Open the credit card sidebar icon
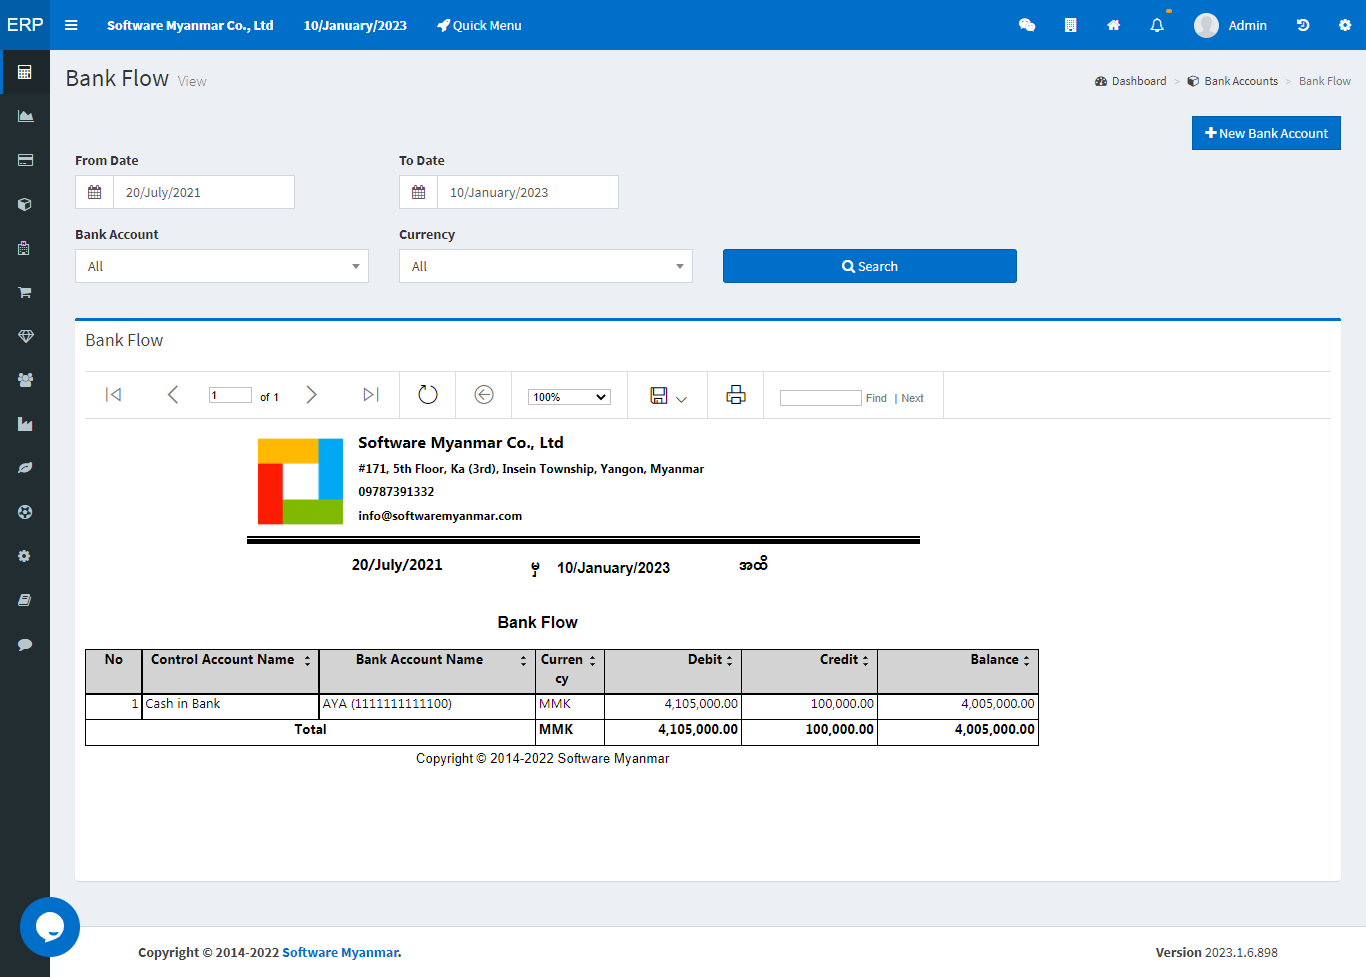The image size is (1366, 977). coord(25,160)
